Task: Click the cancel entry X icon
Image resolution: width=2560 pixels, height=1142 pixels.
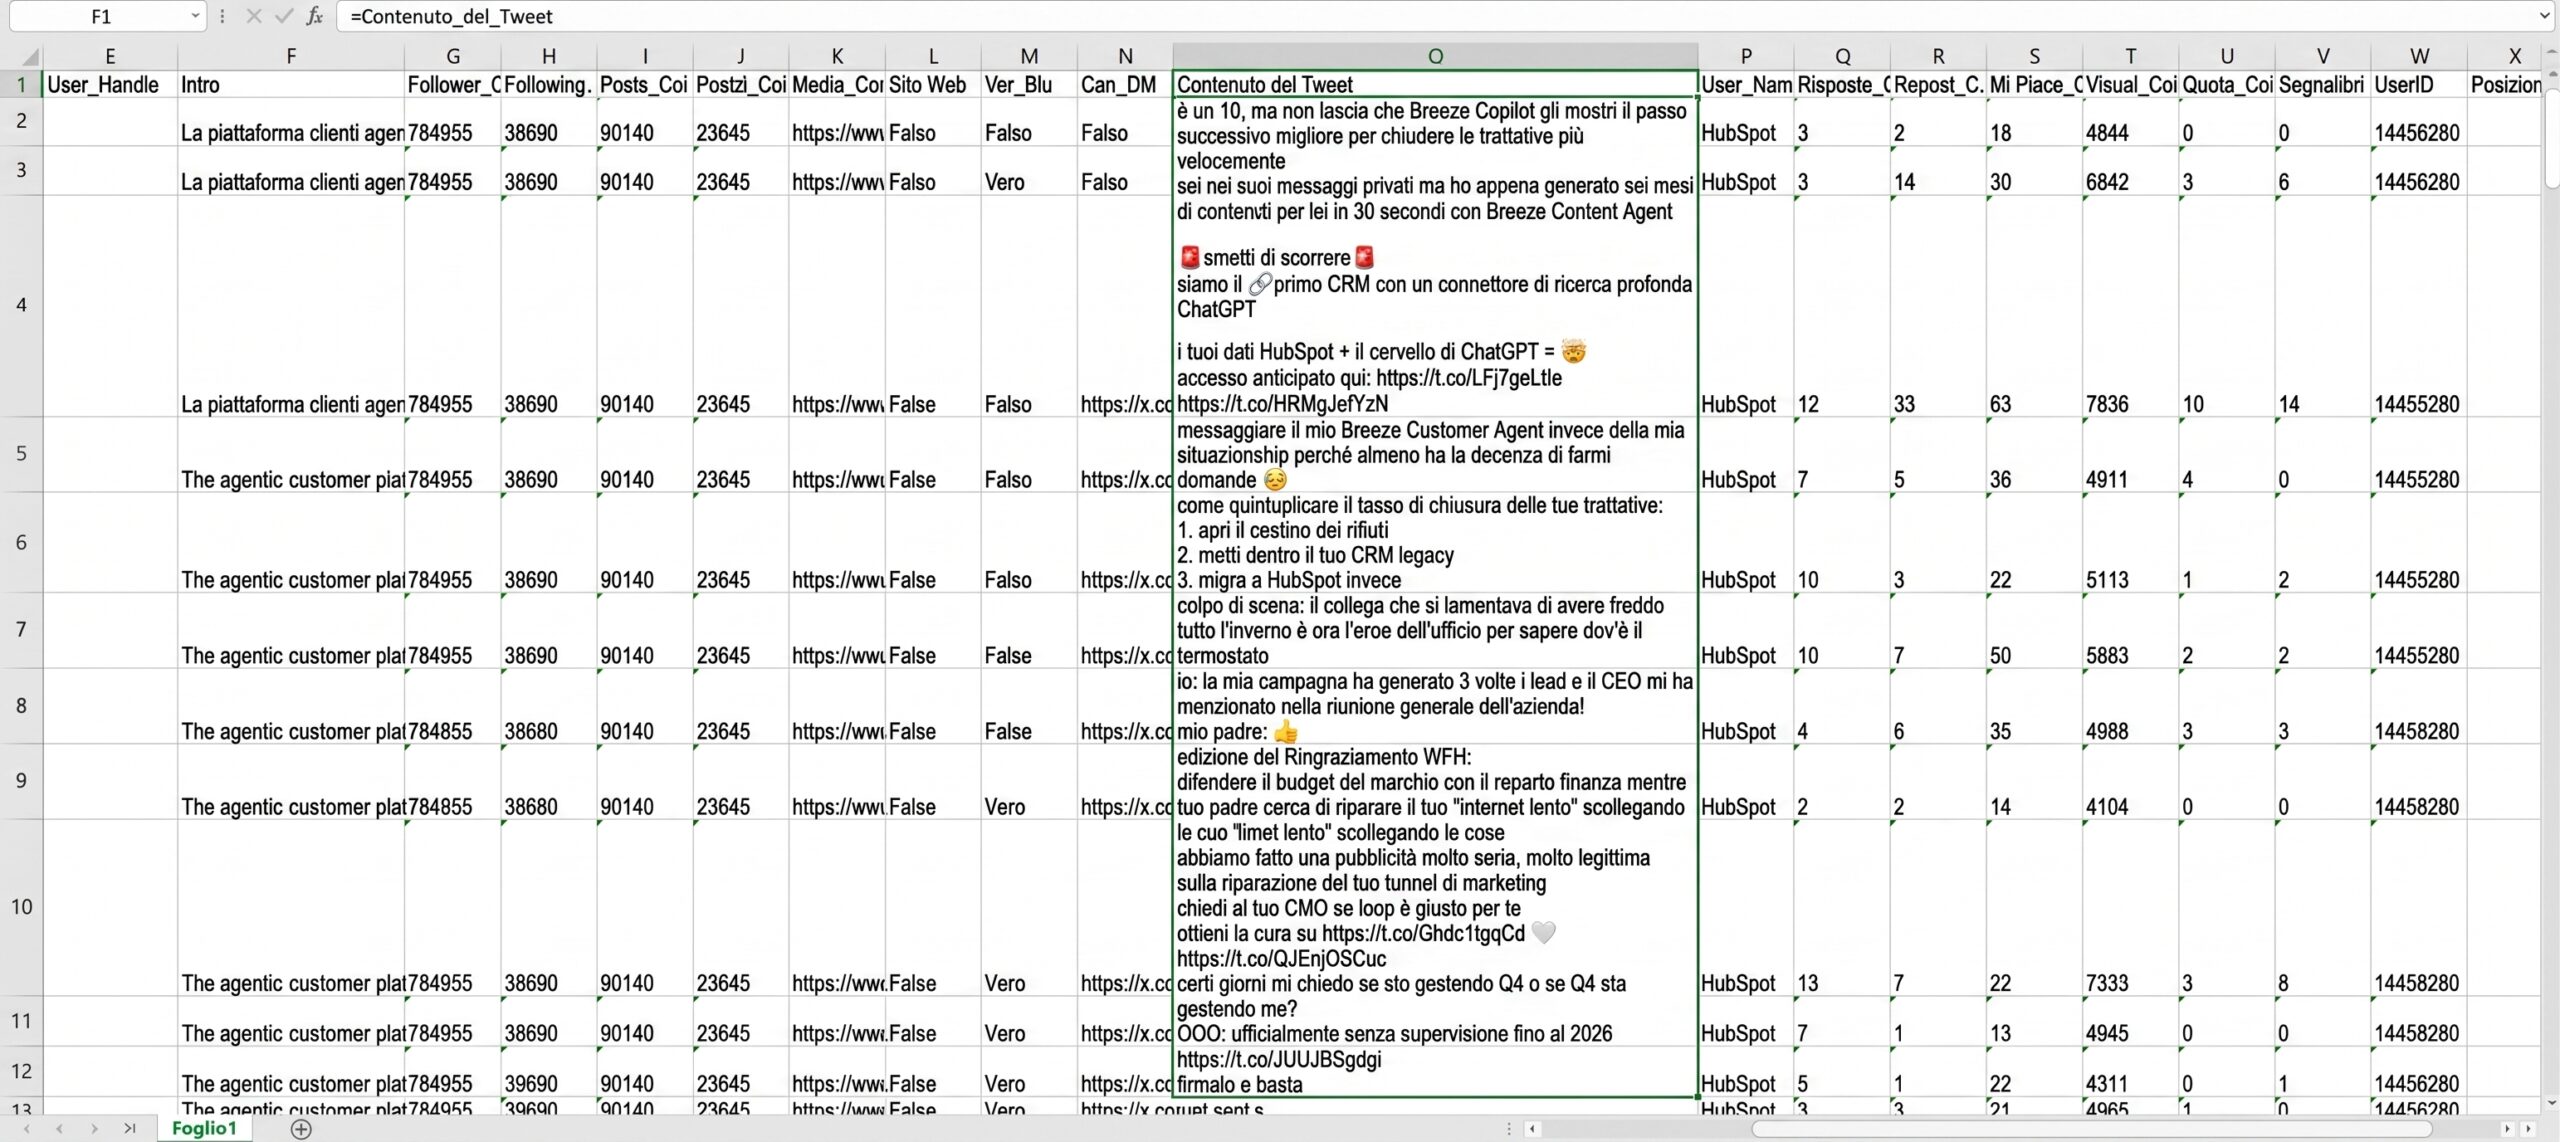Action: (x=254, y=16)
